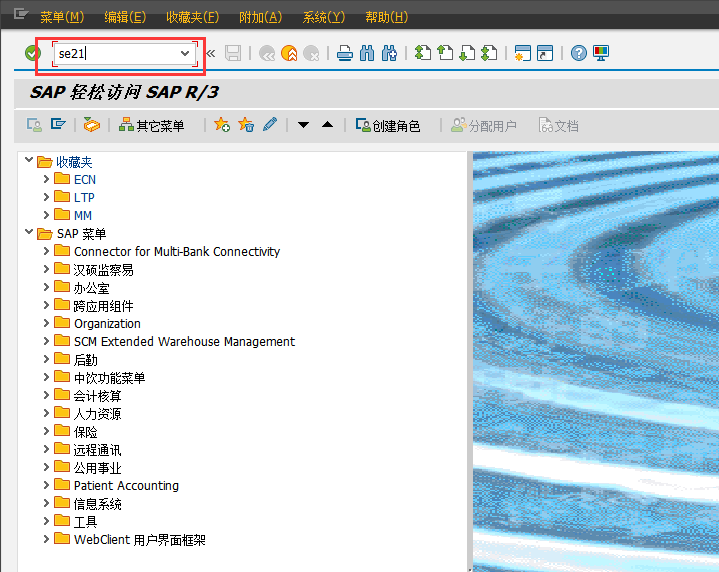This screenshot has height=572, width=719.
Task: Collapse the 收藏夹 tree node
Action: tap(29, 161)
